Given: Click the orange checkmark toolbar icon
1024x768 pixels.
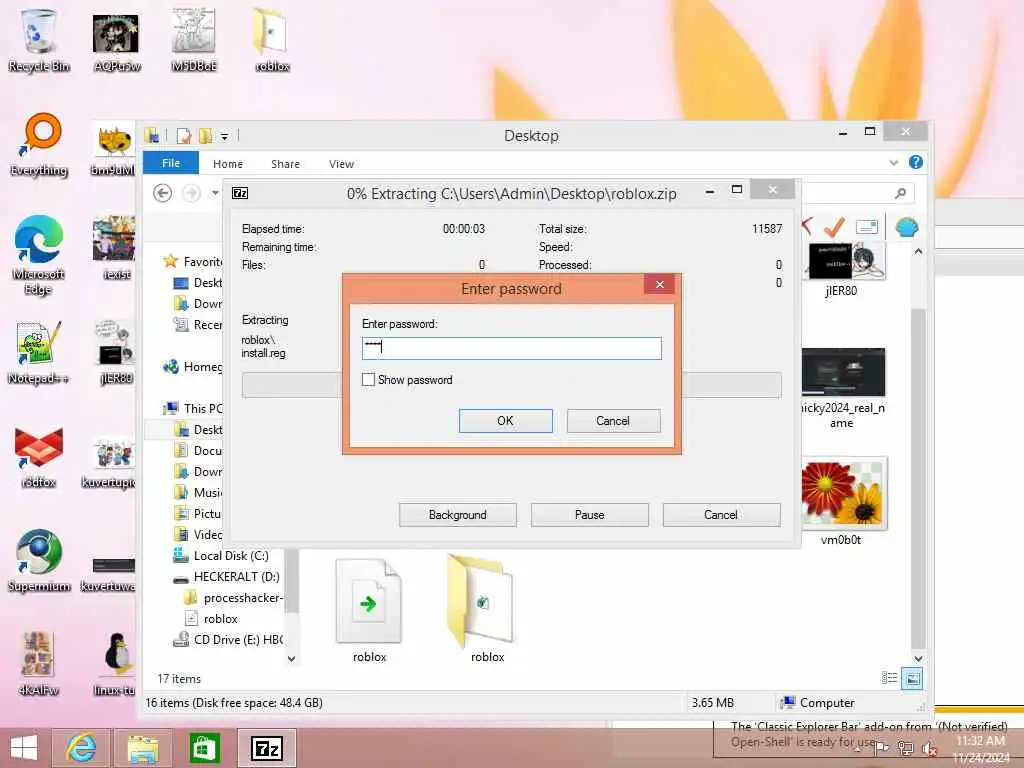Looking at the screenshot, I should click(x=834, y=227).
